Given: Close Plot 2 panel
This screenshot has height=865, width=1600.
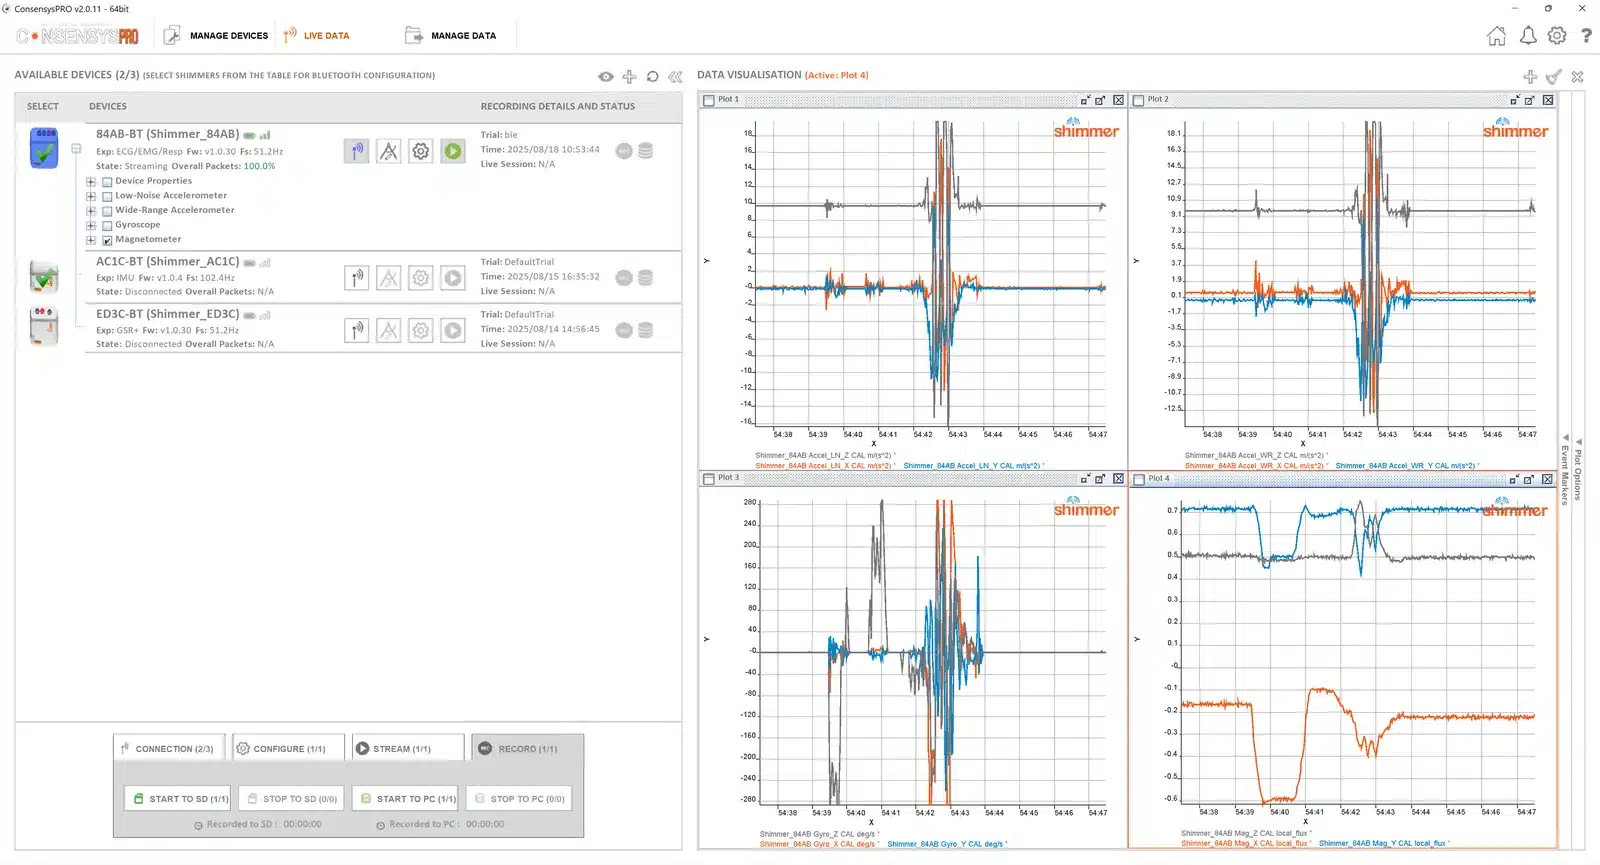Looking at the screenshot, I should [x=1548, y=100].
